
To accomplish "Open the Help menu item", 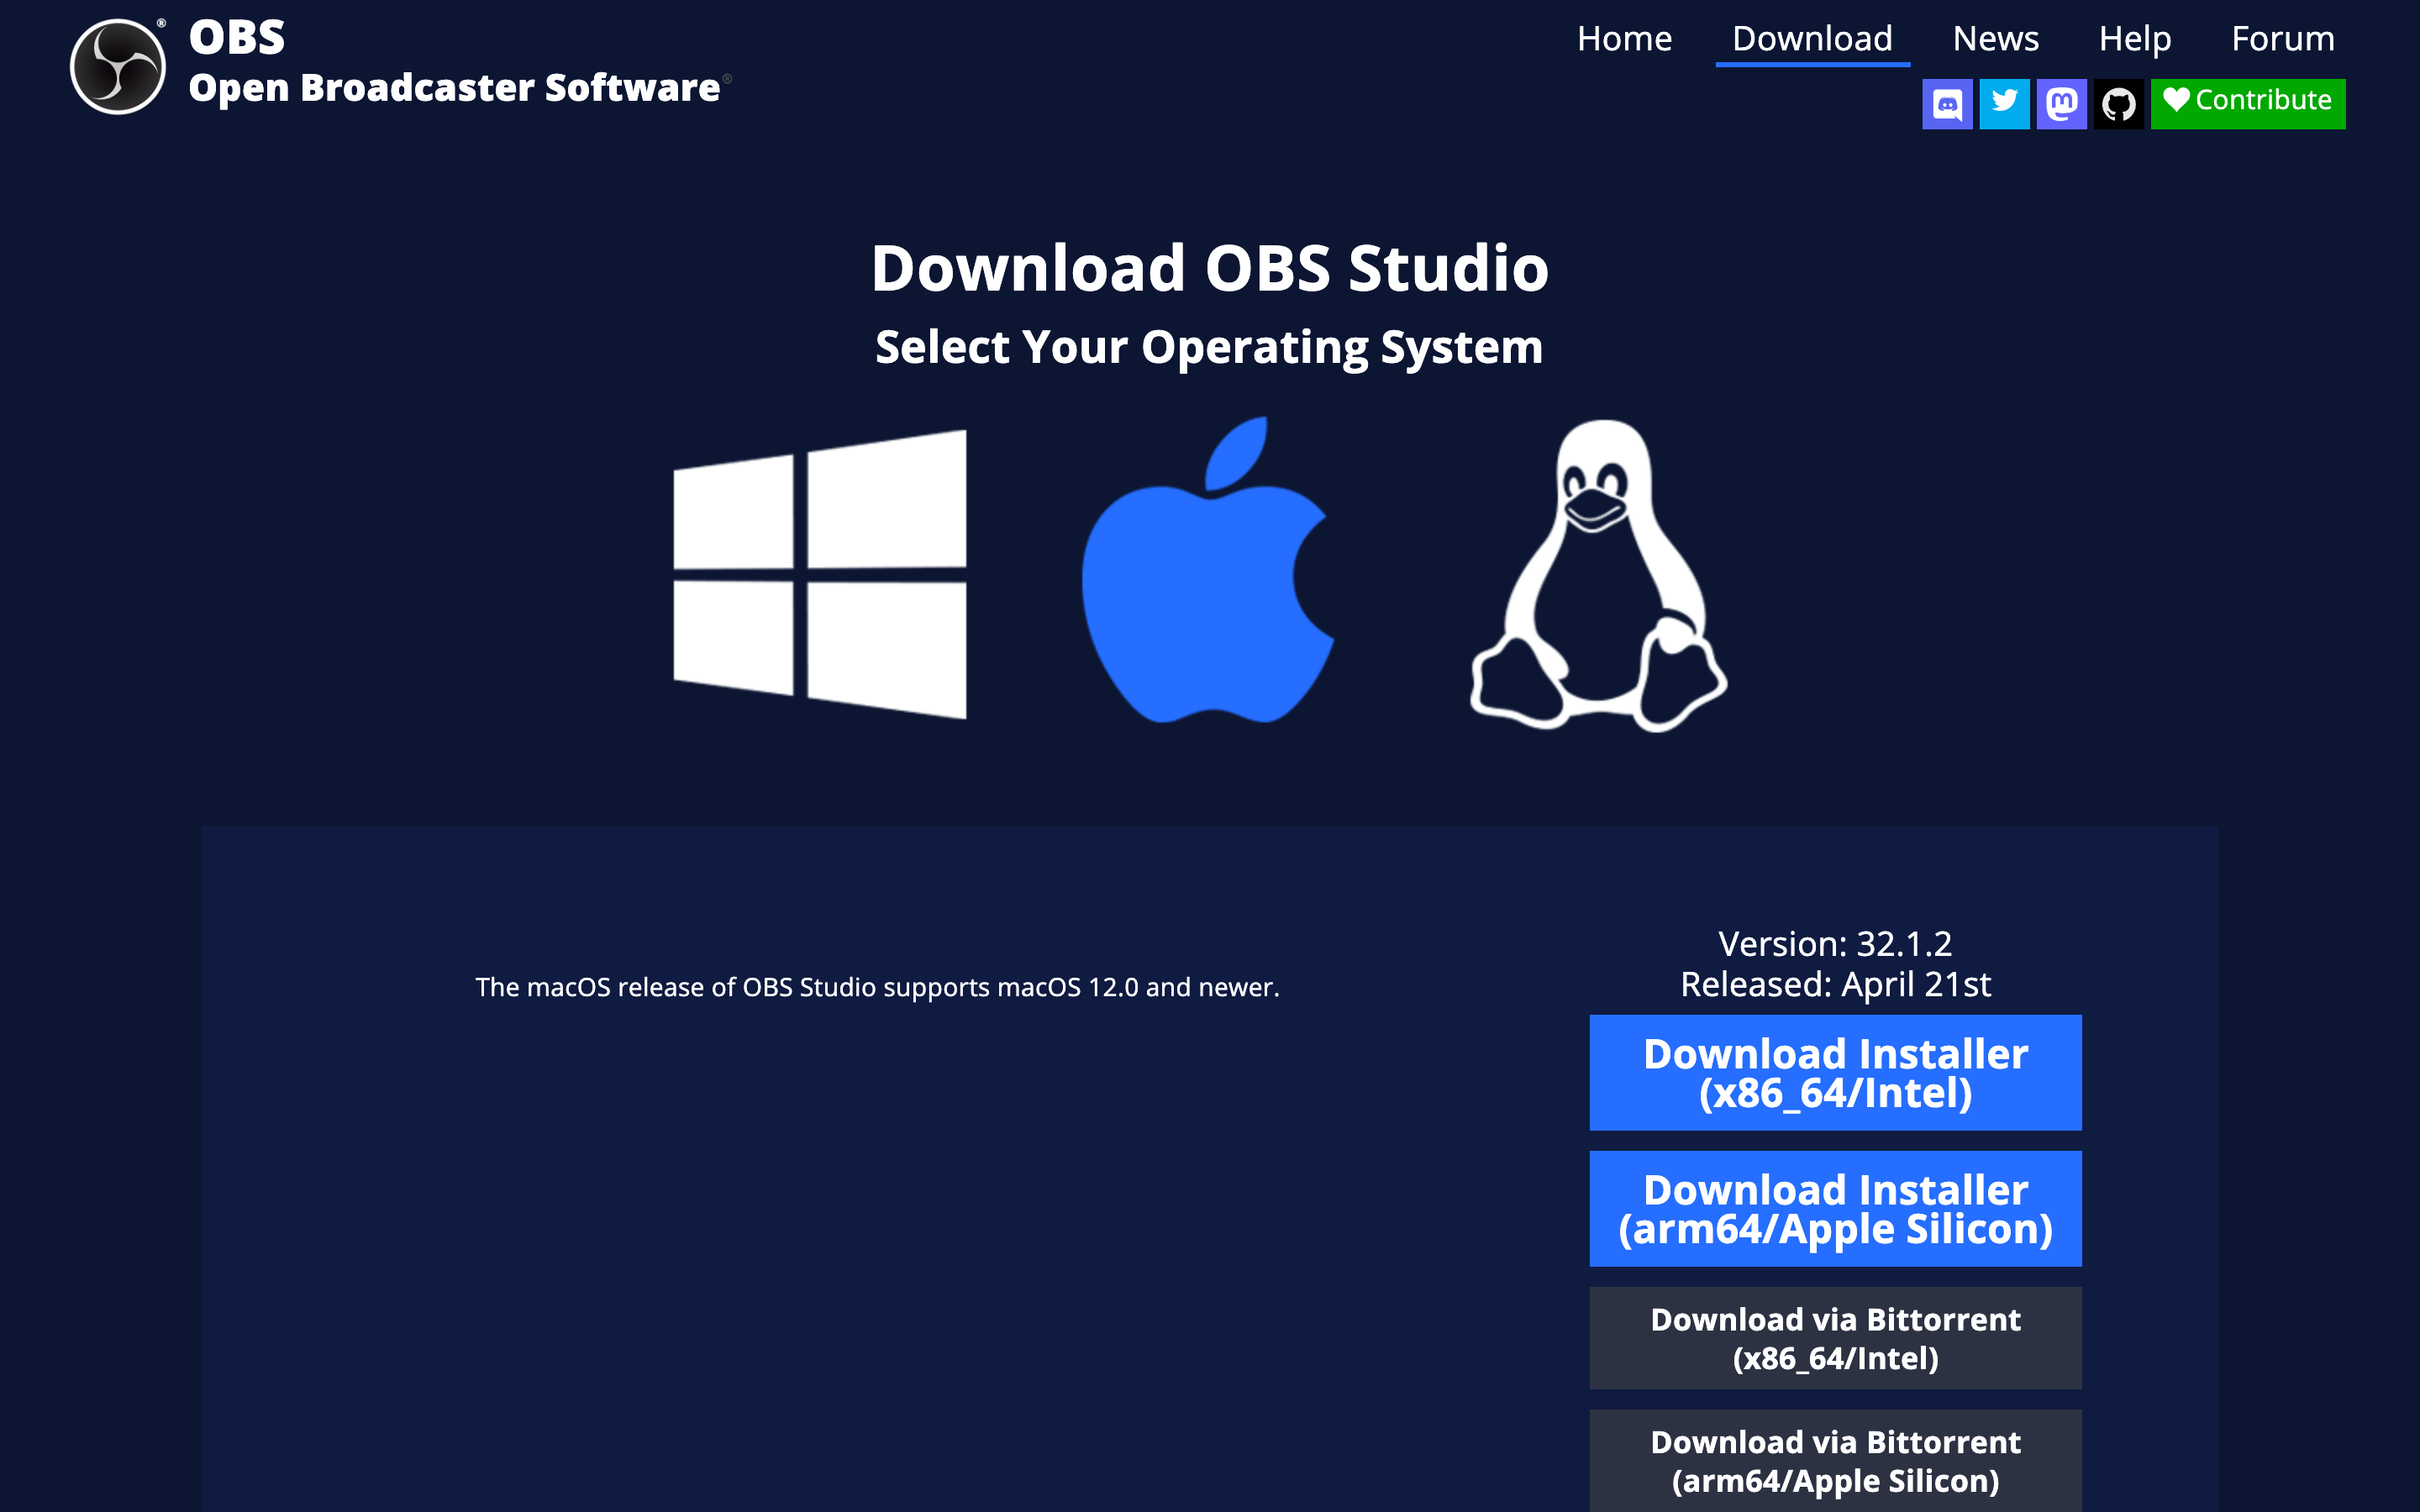I will coord(2134,38).
